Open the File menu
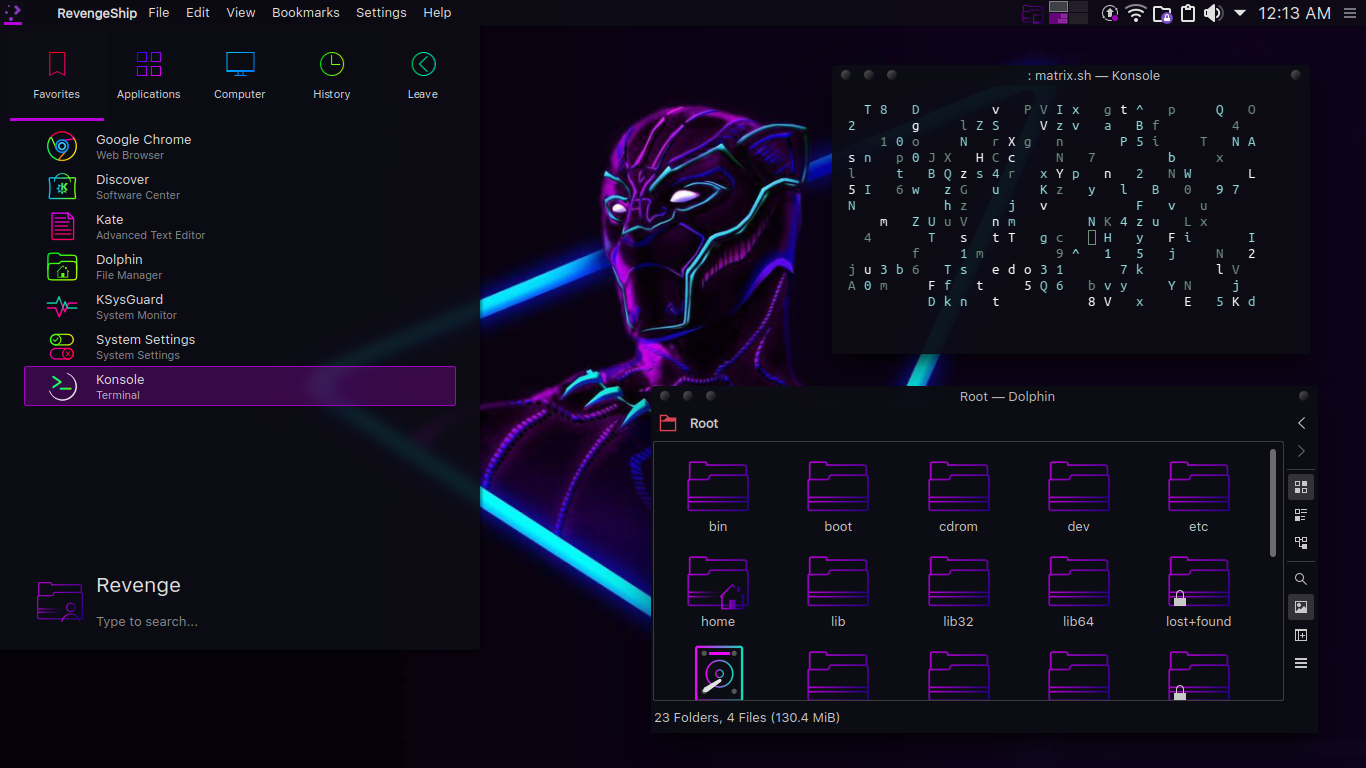Image resolution: width=1366 pixels, height=768 pixels. 159,13
